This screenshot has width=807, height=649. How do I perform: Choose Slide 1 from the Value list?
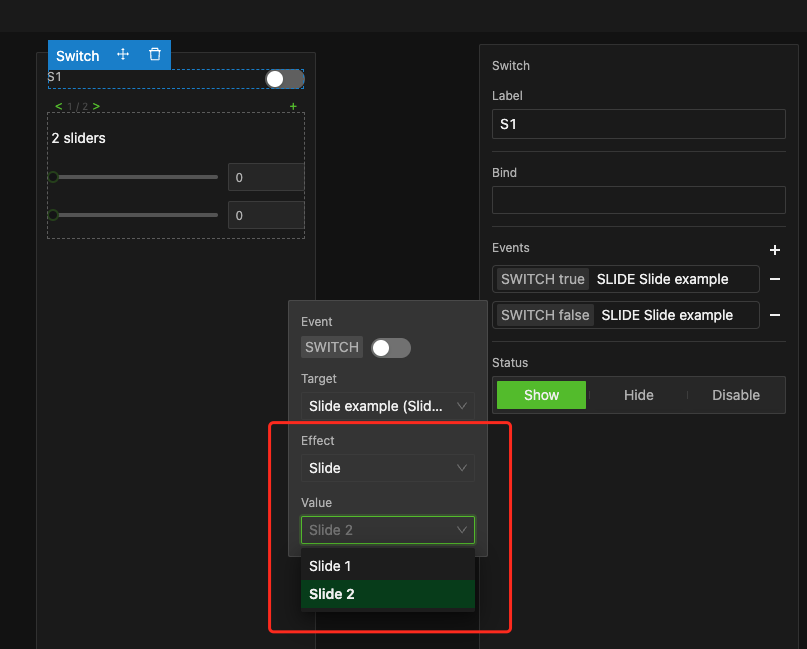tap(388, 566)
